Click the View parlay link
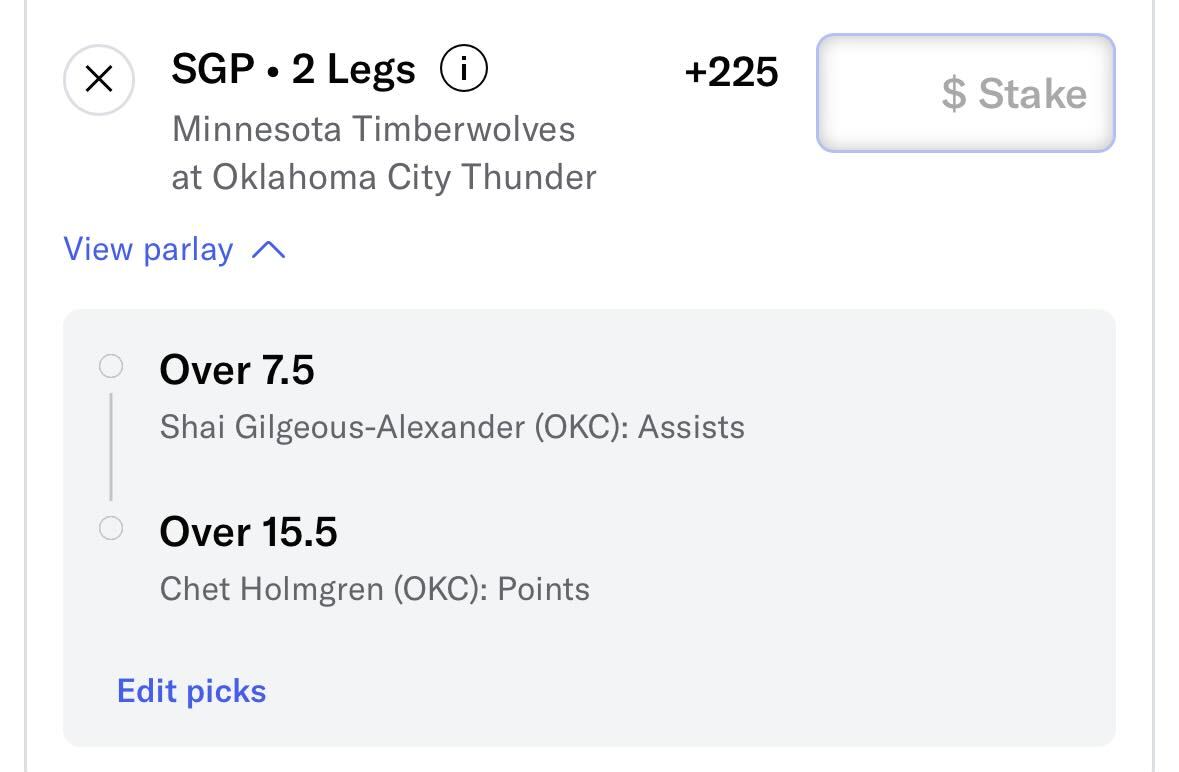 (148, 250)
